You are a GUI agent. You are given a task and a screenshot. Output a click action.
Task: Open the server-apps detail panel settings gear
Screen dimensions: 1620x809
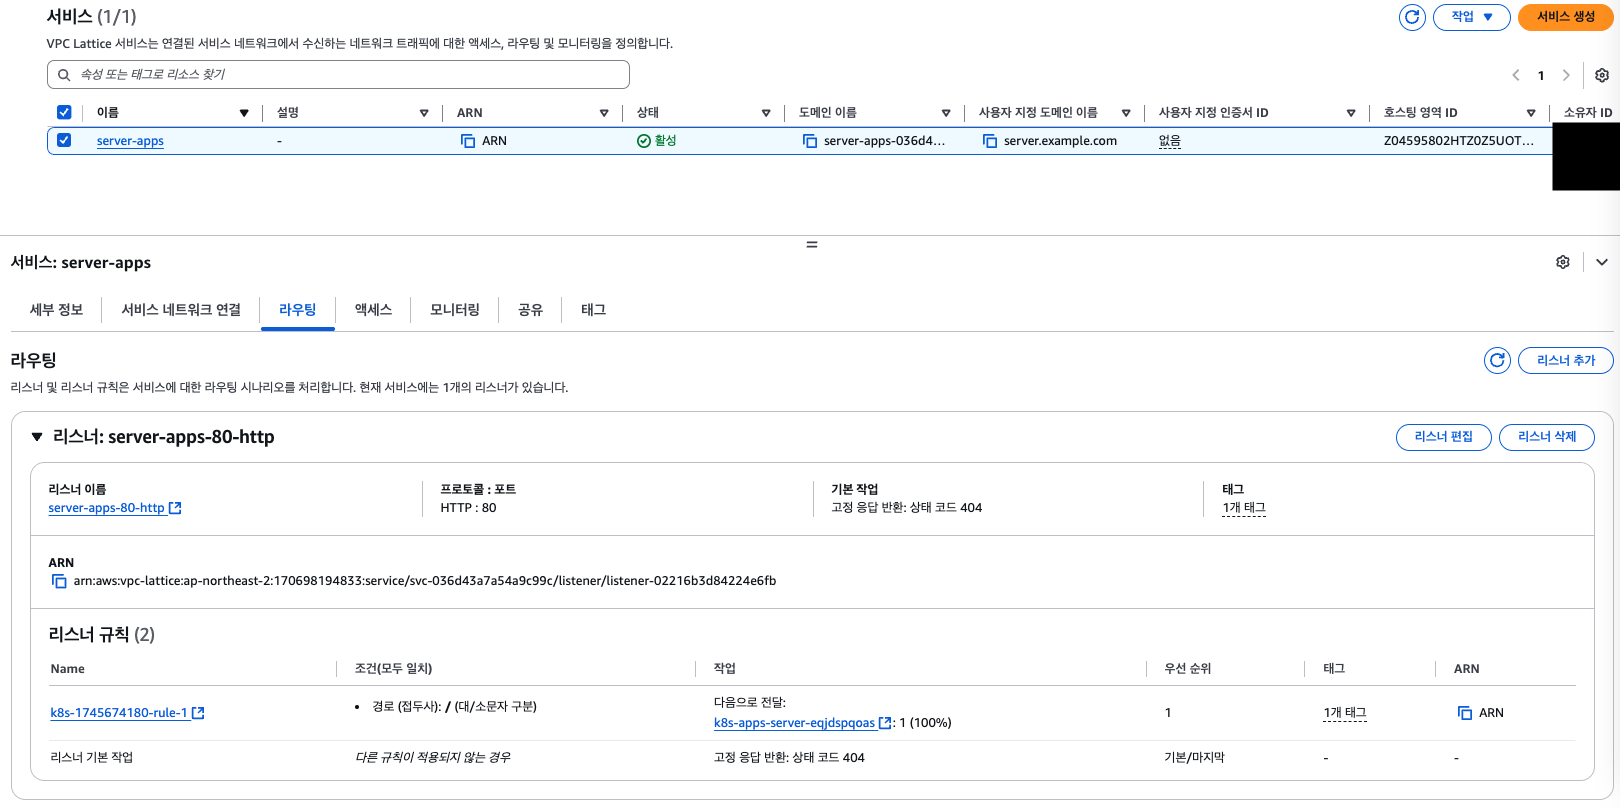point(1563,262)
